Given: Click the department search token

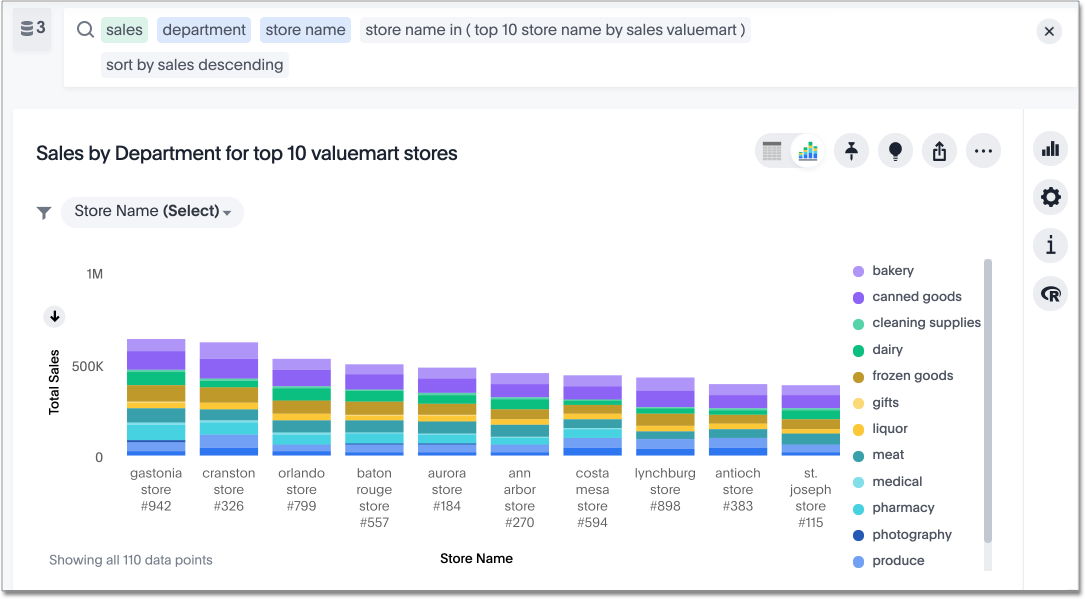Looking at the screenshot, I should [x=203, y=30].
